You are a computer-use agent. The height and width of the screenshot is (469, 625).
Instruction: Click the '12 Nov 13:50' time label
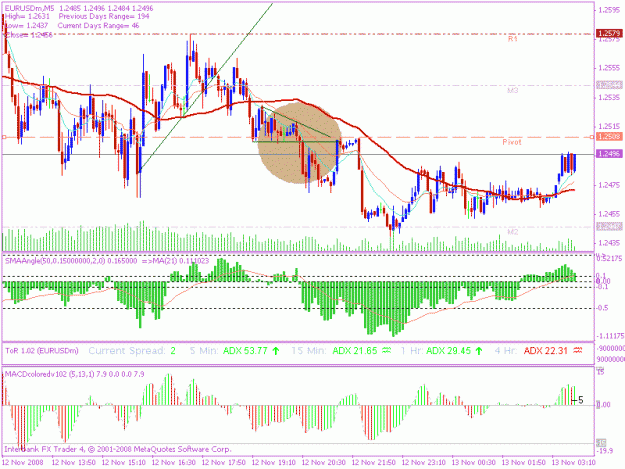[74, 463]
